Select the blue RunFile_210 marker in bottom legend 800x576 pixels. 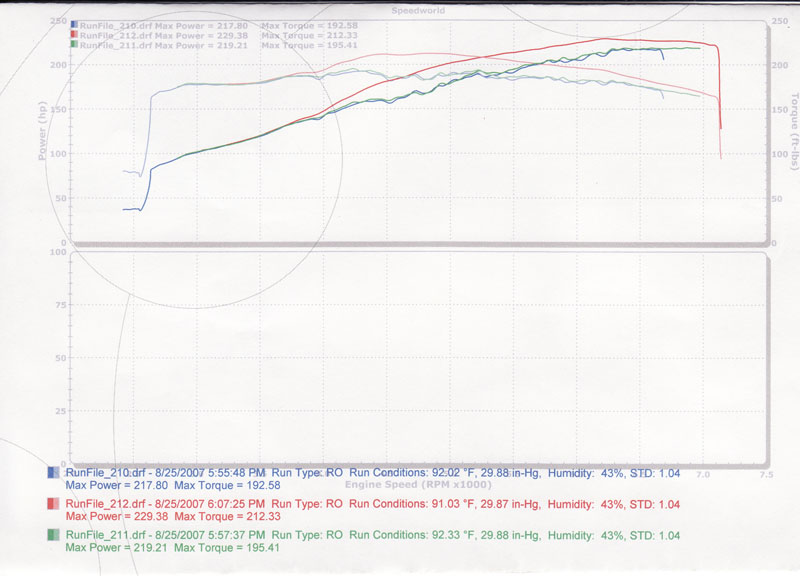53,472
